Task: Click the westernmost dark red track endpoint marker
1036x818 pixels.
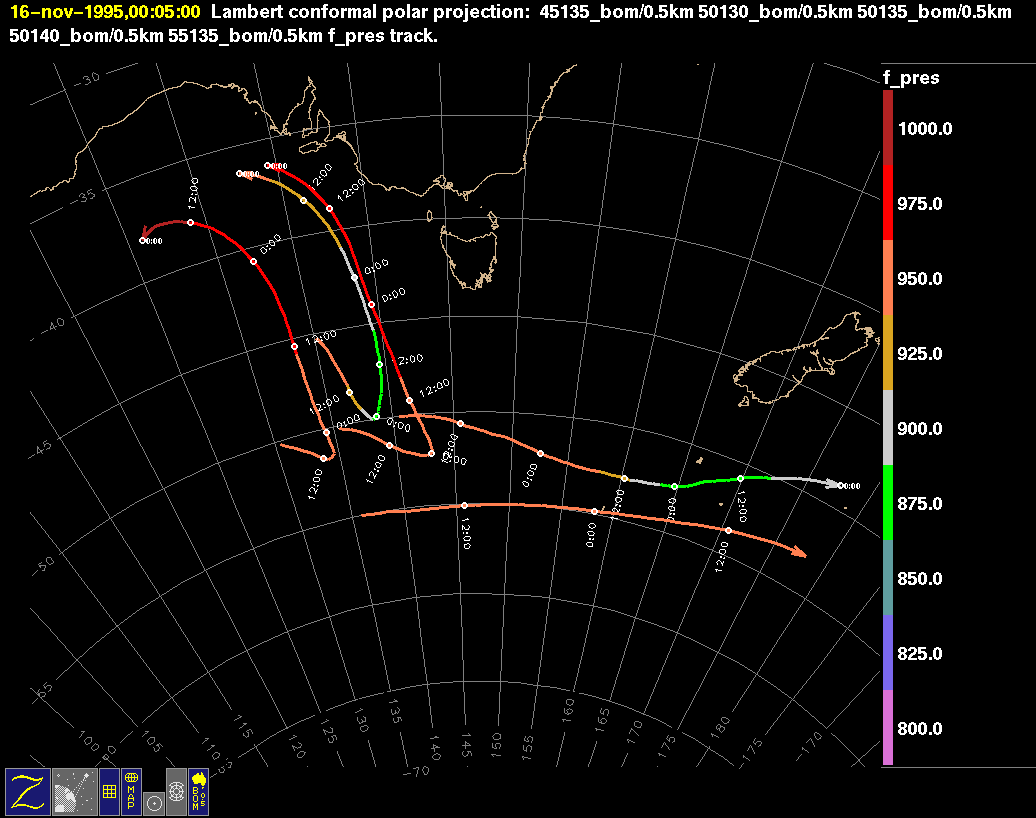Action: click(x=143, y=240)
